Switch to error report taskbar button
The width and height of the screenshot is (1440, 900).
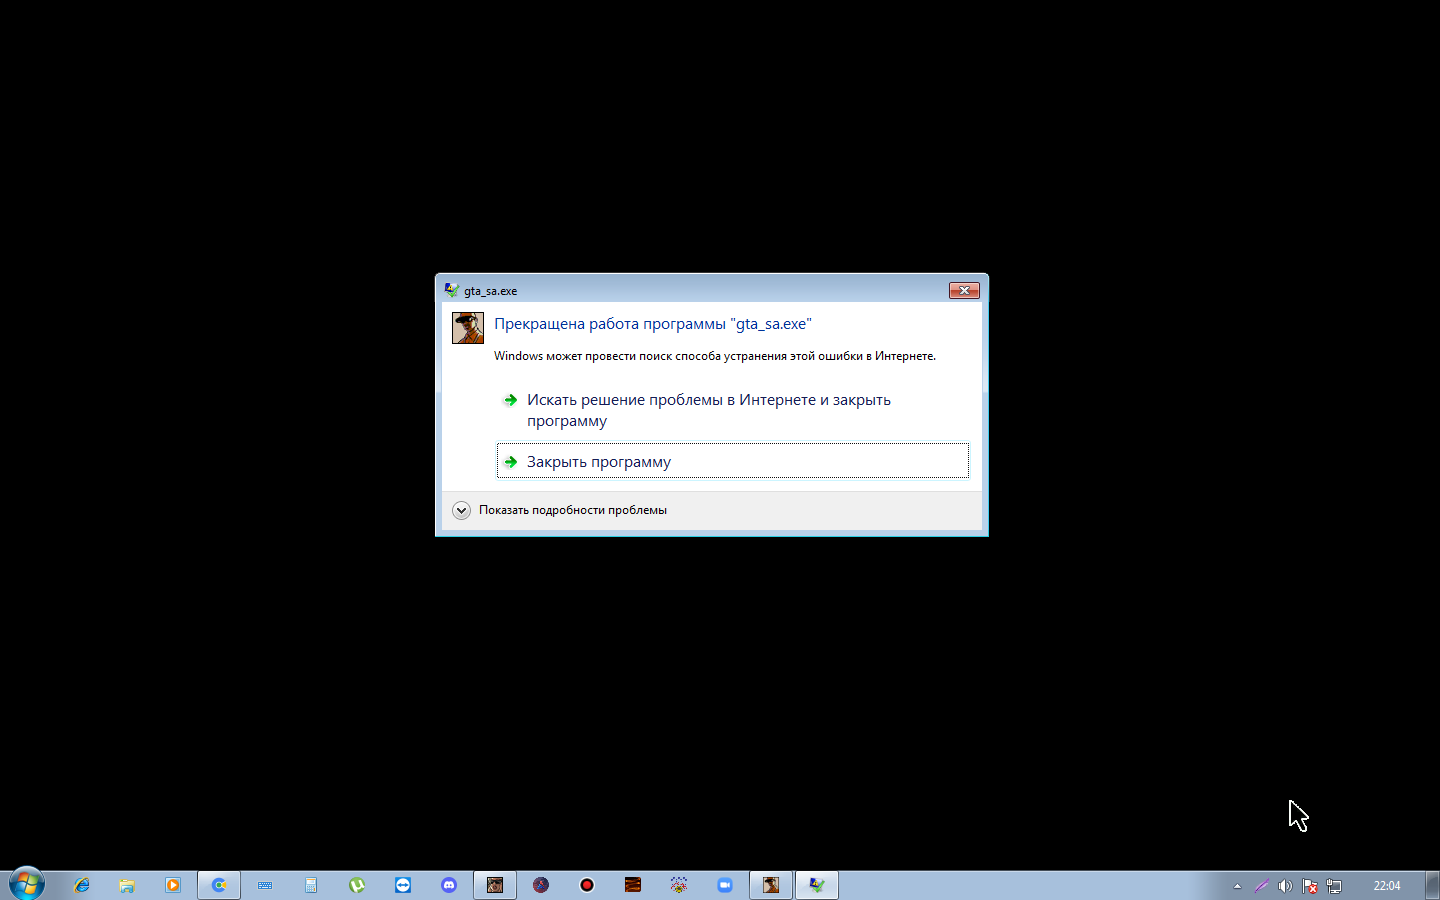(817, 885)
